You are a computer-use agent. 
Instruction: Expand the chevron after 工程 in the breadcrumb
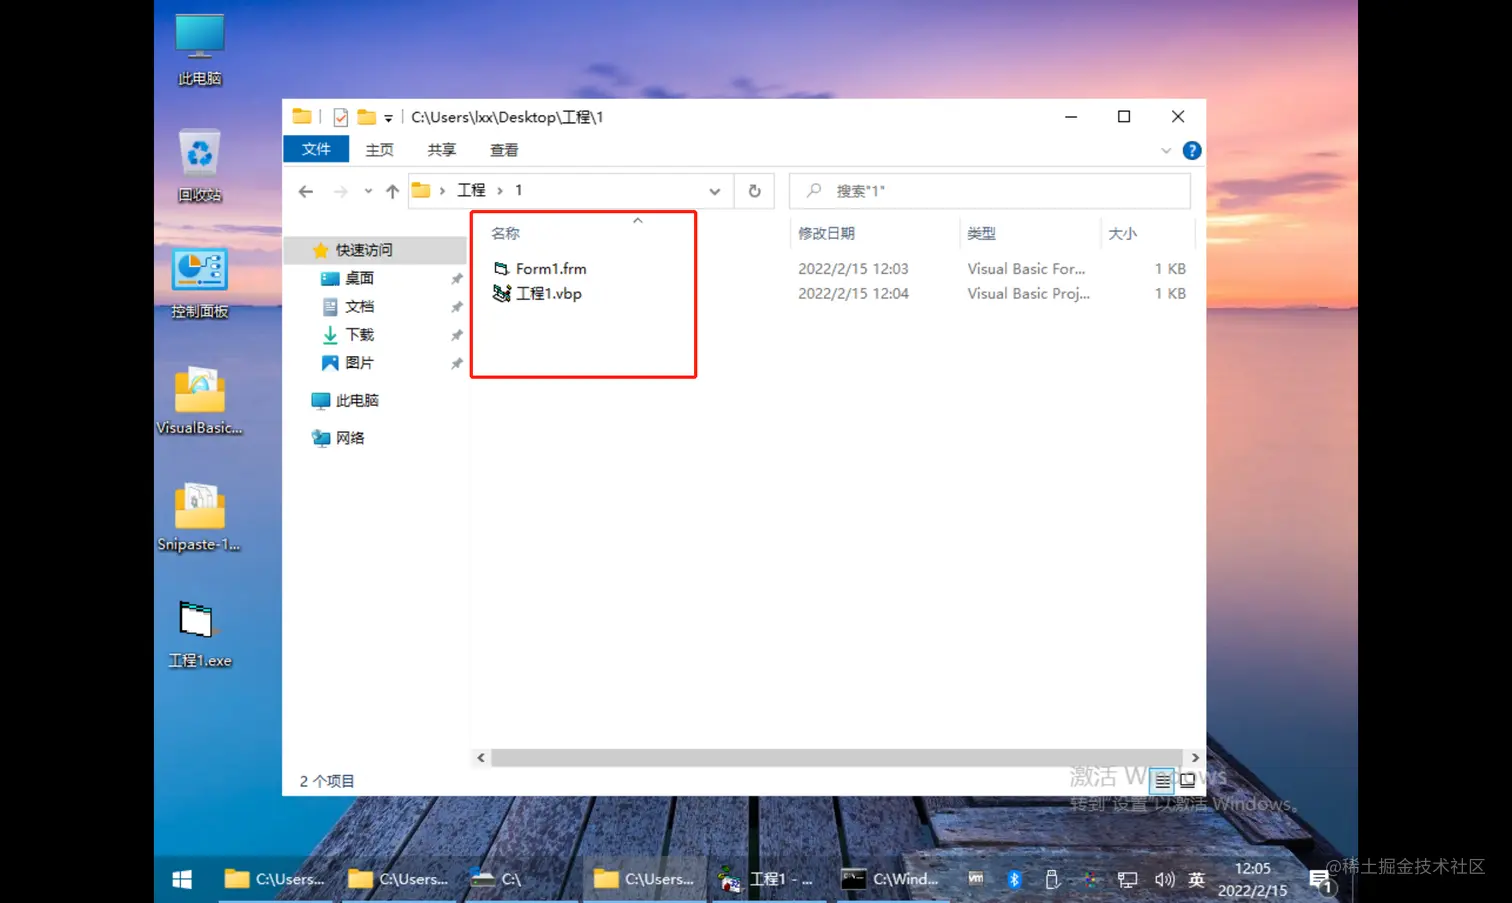coord(500,191)
